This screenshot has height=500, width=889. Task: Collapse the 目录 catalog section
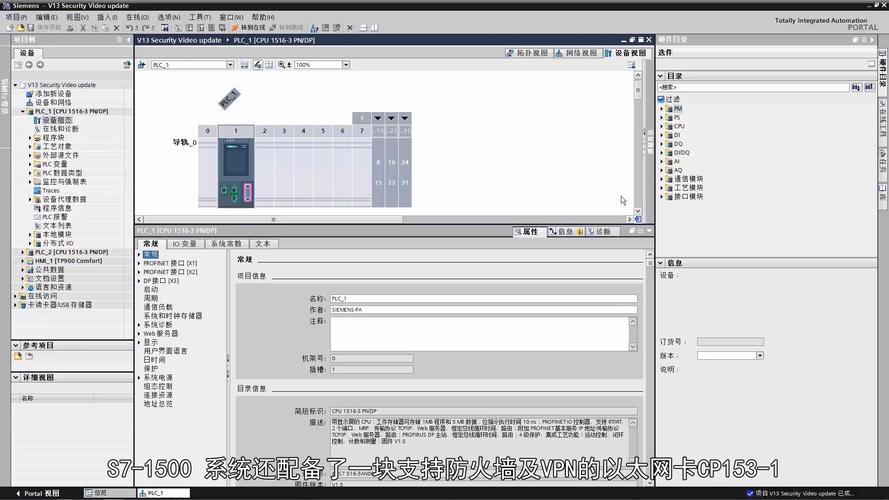coord(661,75)
